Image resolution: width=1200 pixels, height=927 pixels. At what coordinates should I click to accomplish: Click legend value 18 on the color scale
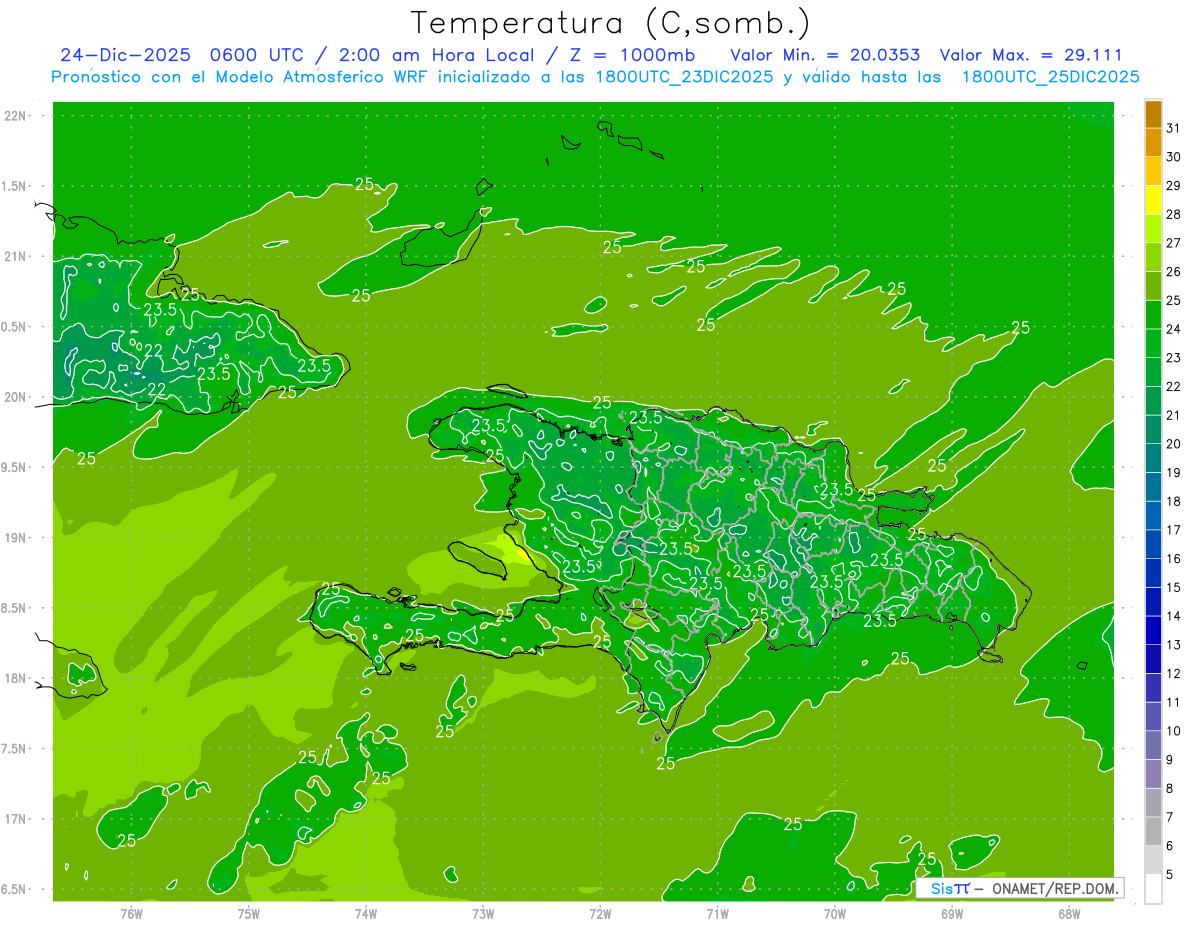(1174, 501)
